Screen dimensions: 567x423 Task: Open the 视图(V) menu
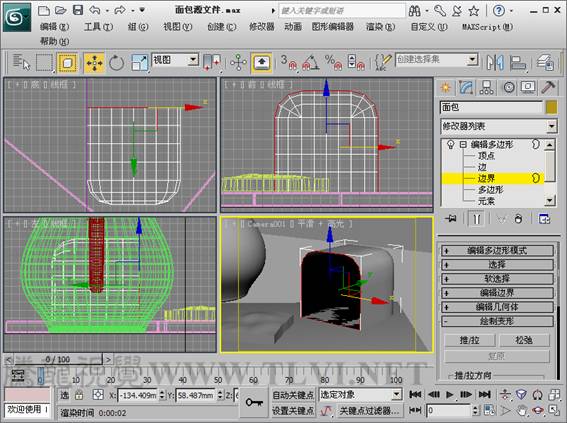pyautogui.click(x=178, y=27)
